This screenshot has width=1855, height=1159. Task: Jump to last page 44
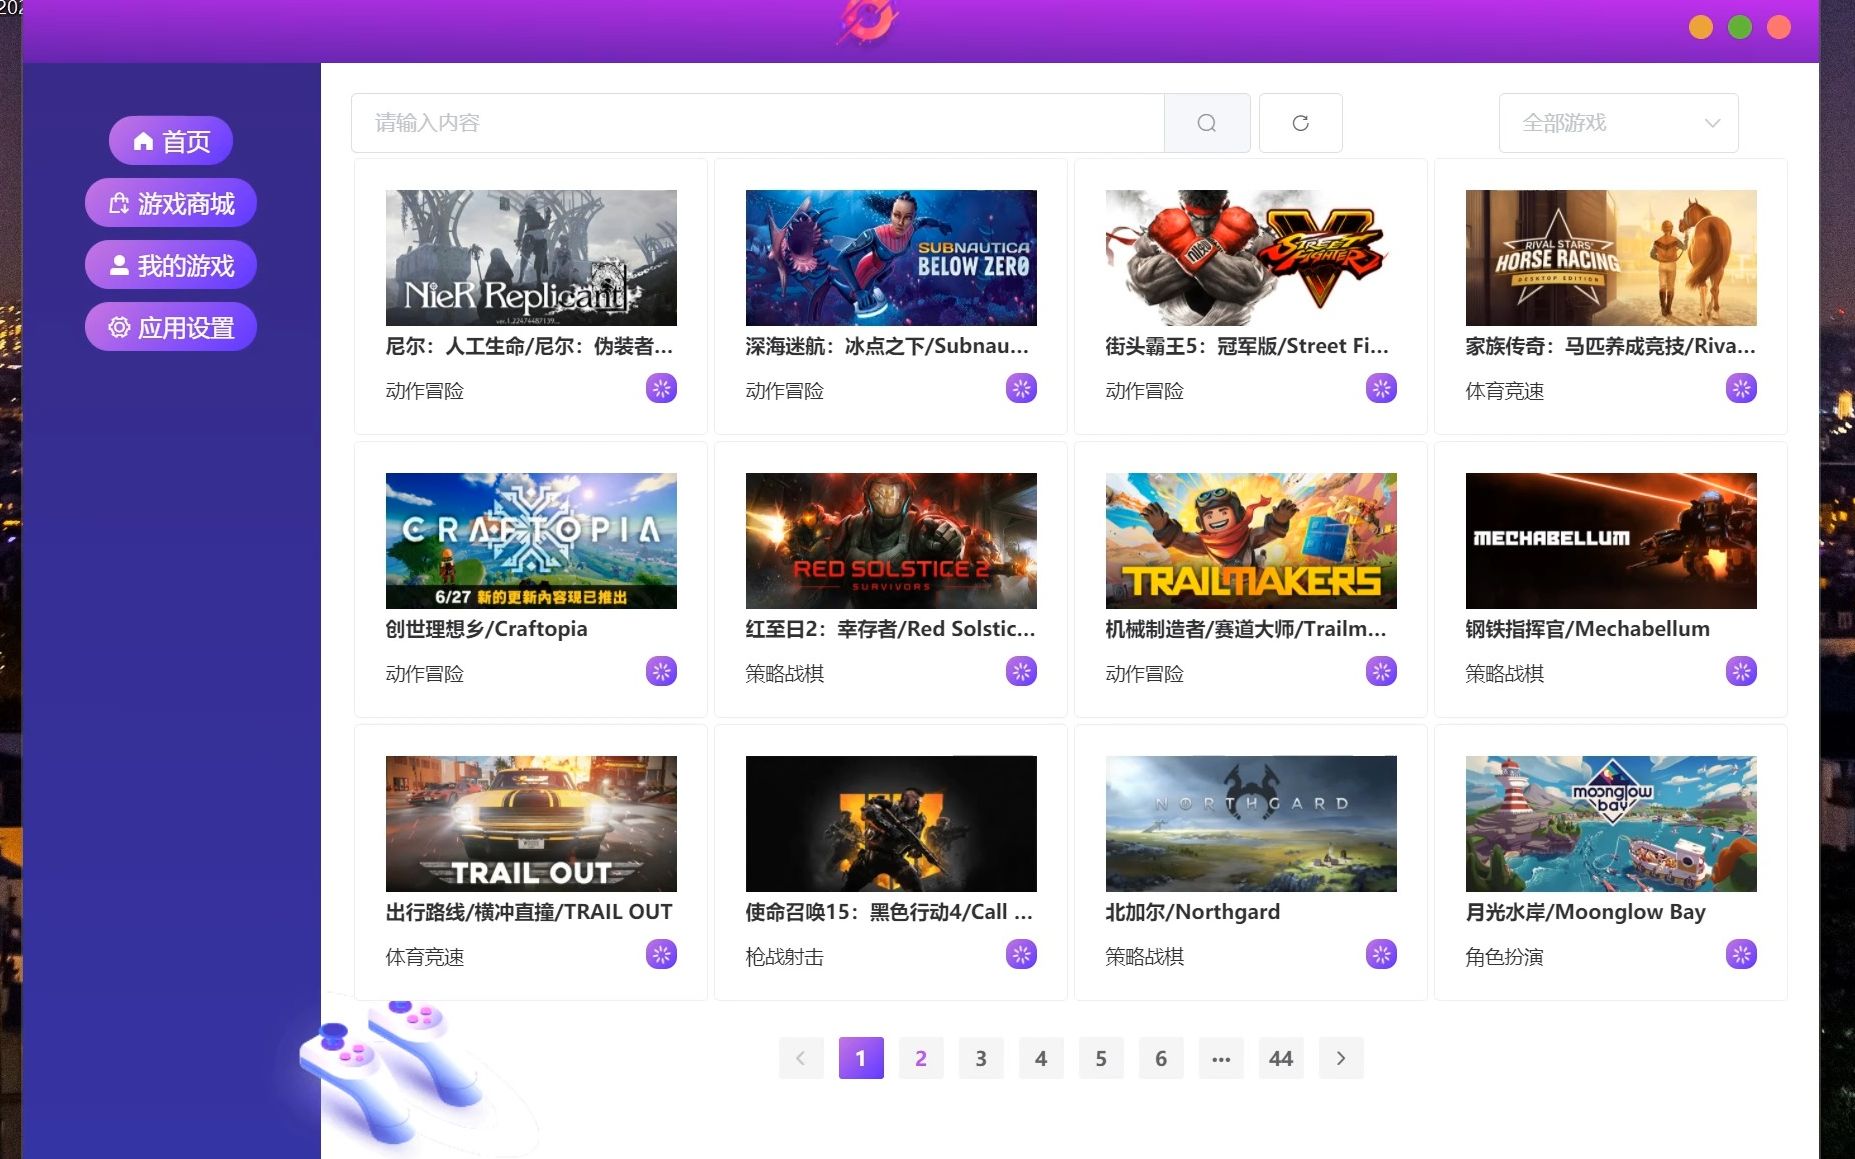(x=1281, y=1058)
